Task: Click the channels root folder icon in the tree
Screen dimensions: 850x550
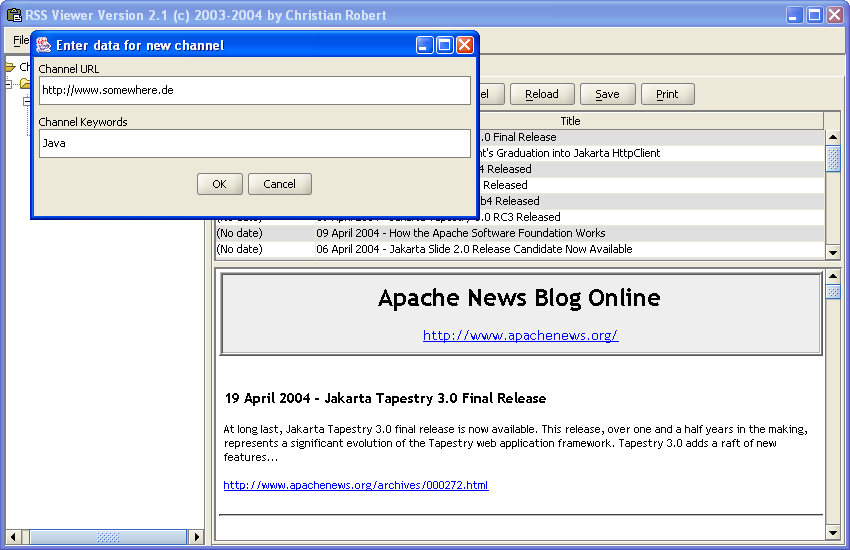Action: (10, 67)
